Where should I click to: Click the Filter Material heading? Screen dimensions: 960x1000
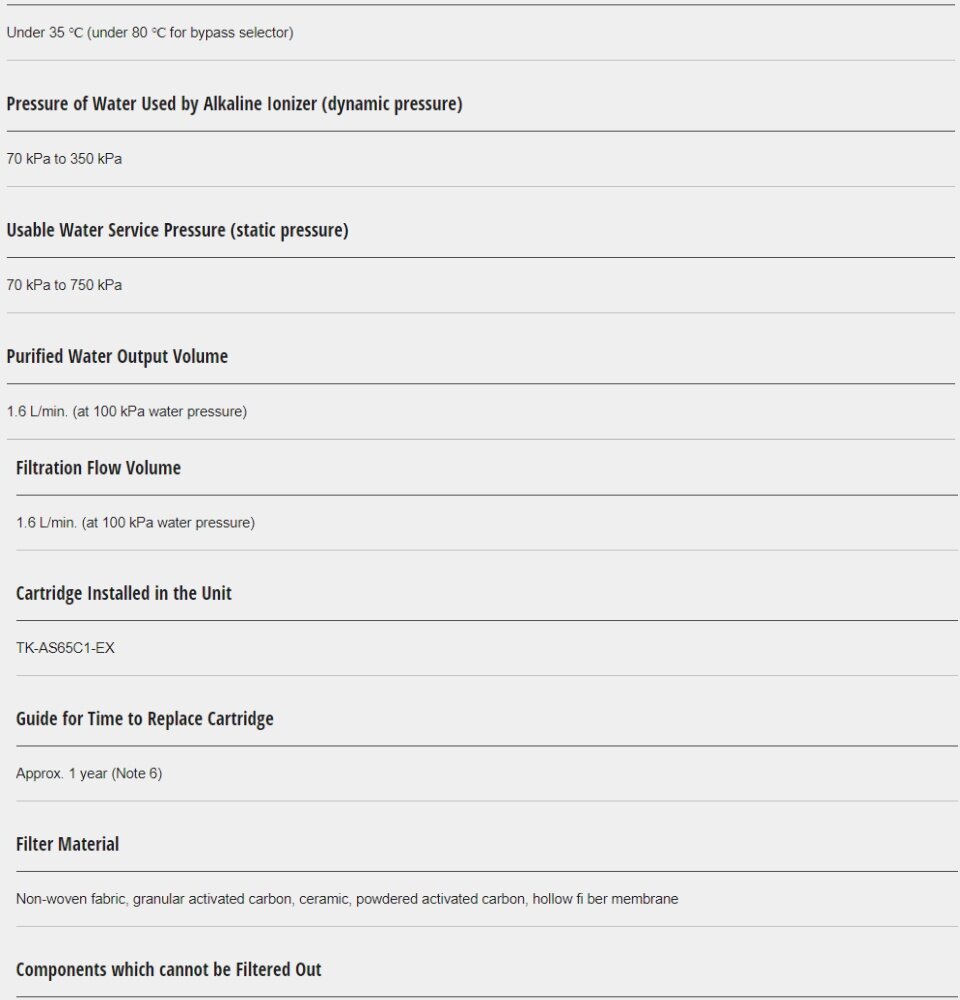click(x=67, y=844)
